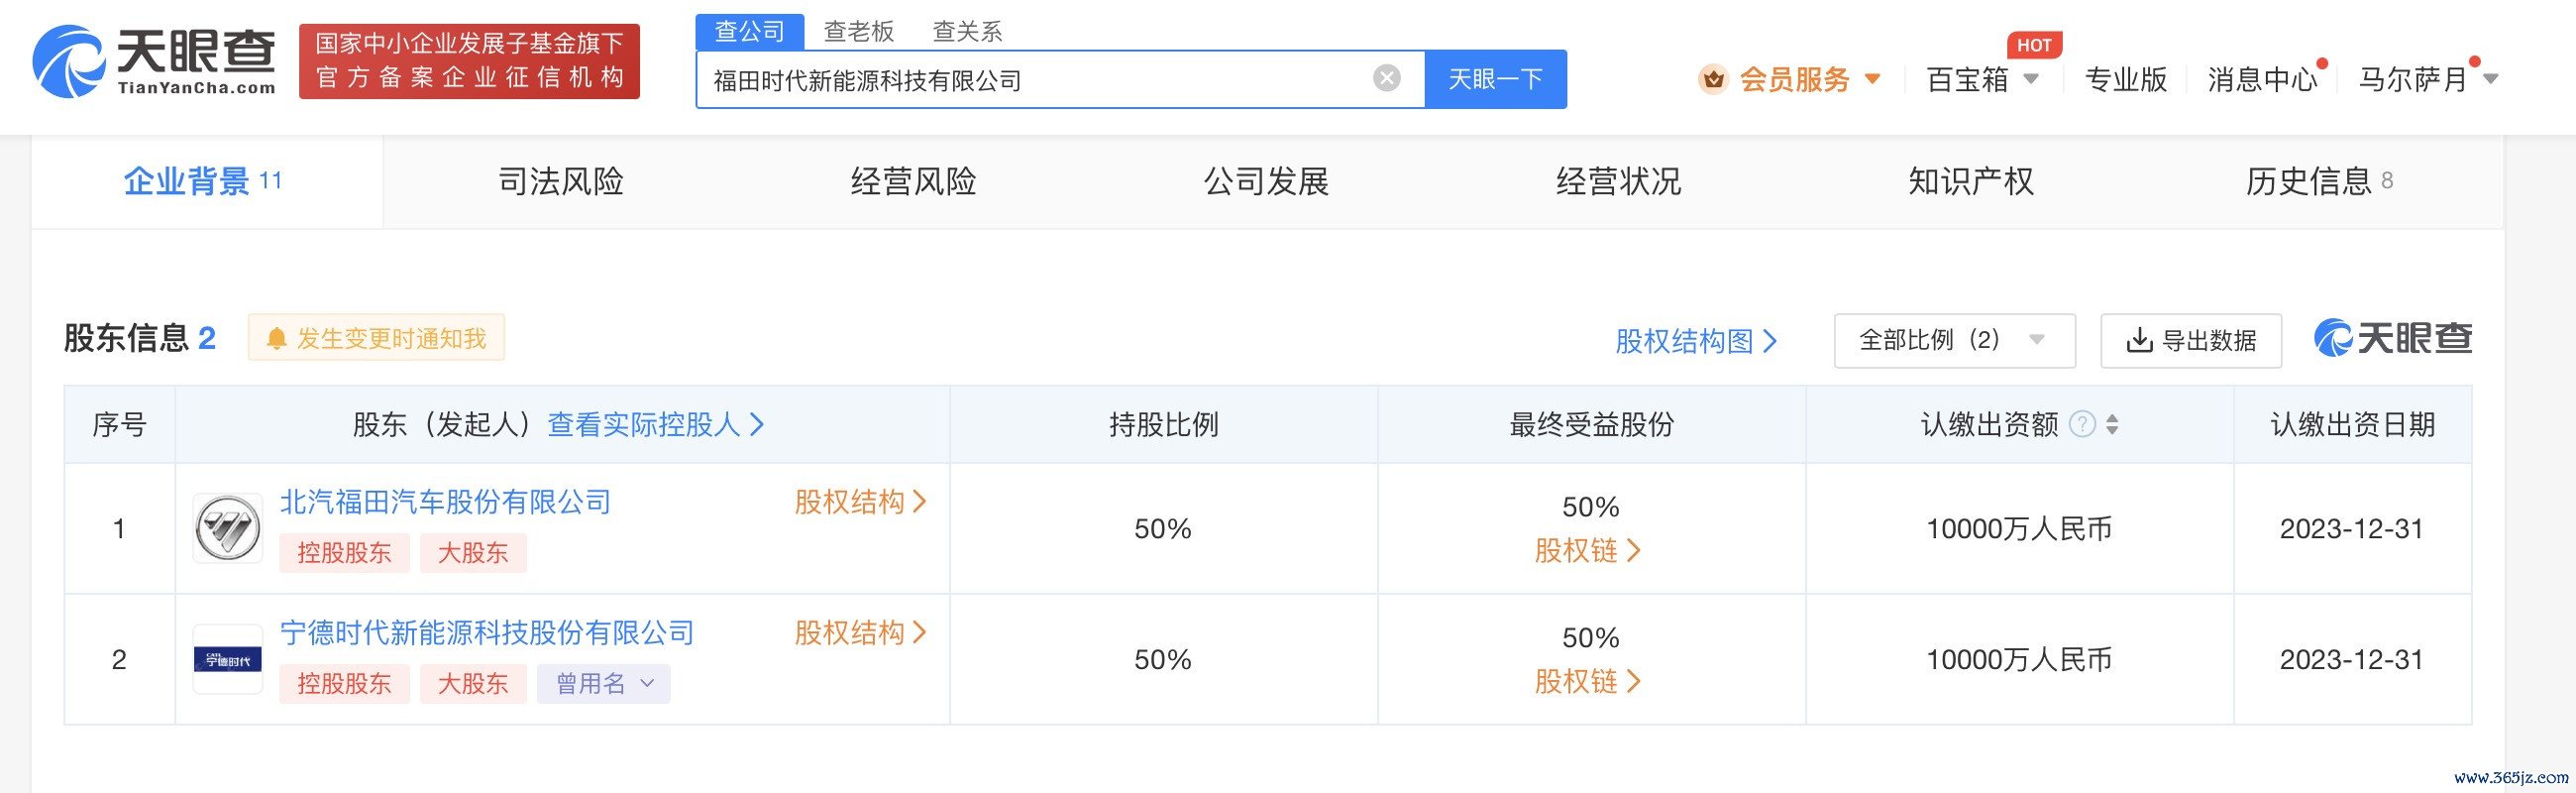Expand the 曾用名 dropdown for 宁德时代
This screenshot has height=793, width=2576.
click(x=603, y=684)
